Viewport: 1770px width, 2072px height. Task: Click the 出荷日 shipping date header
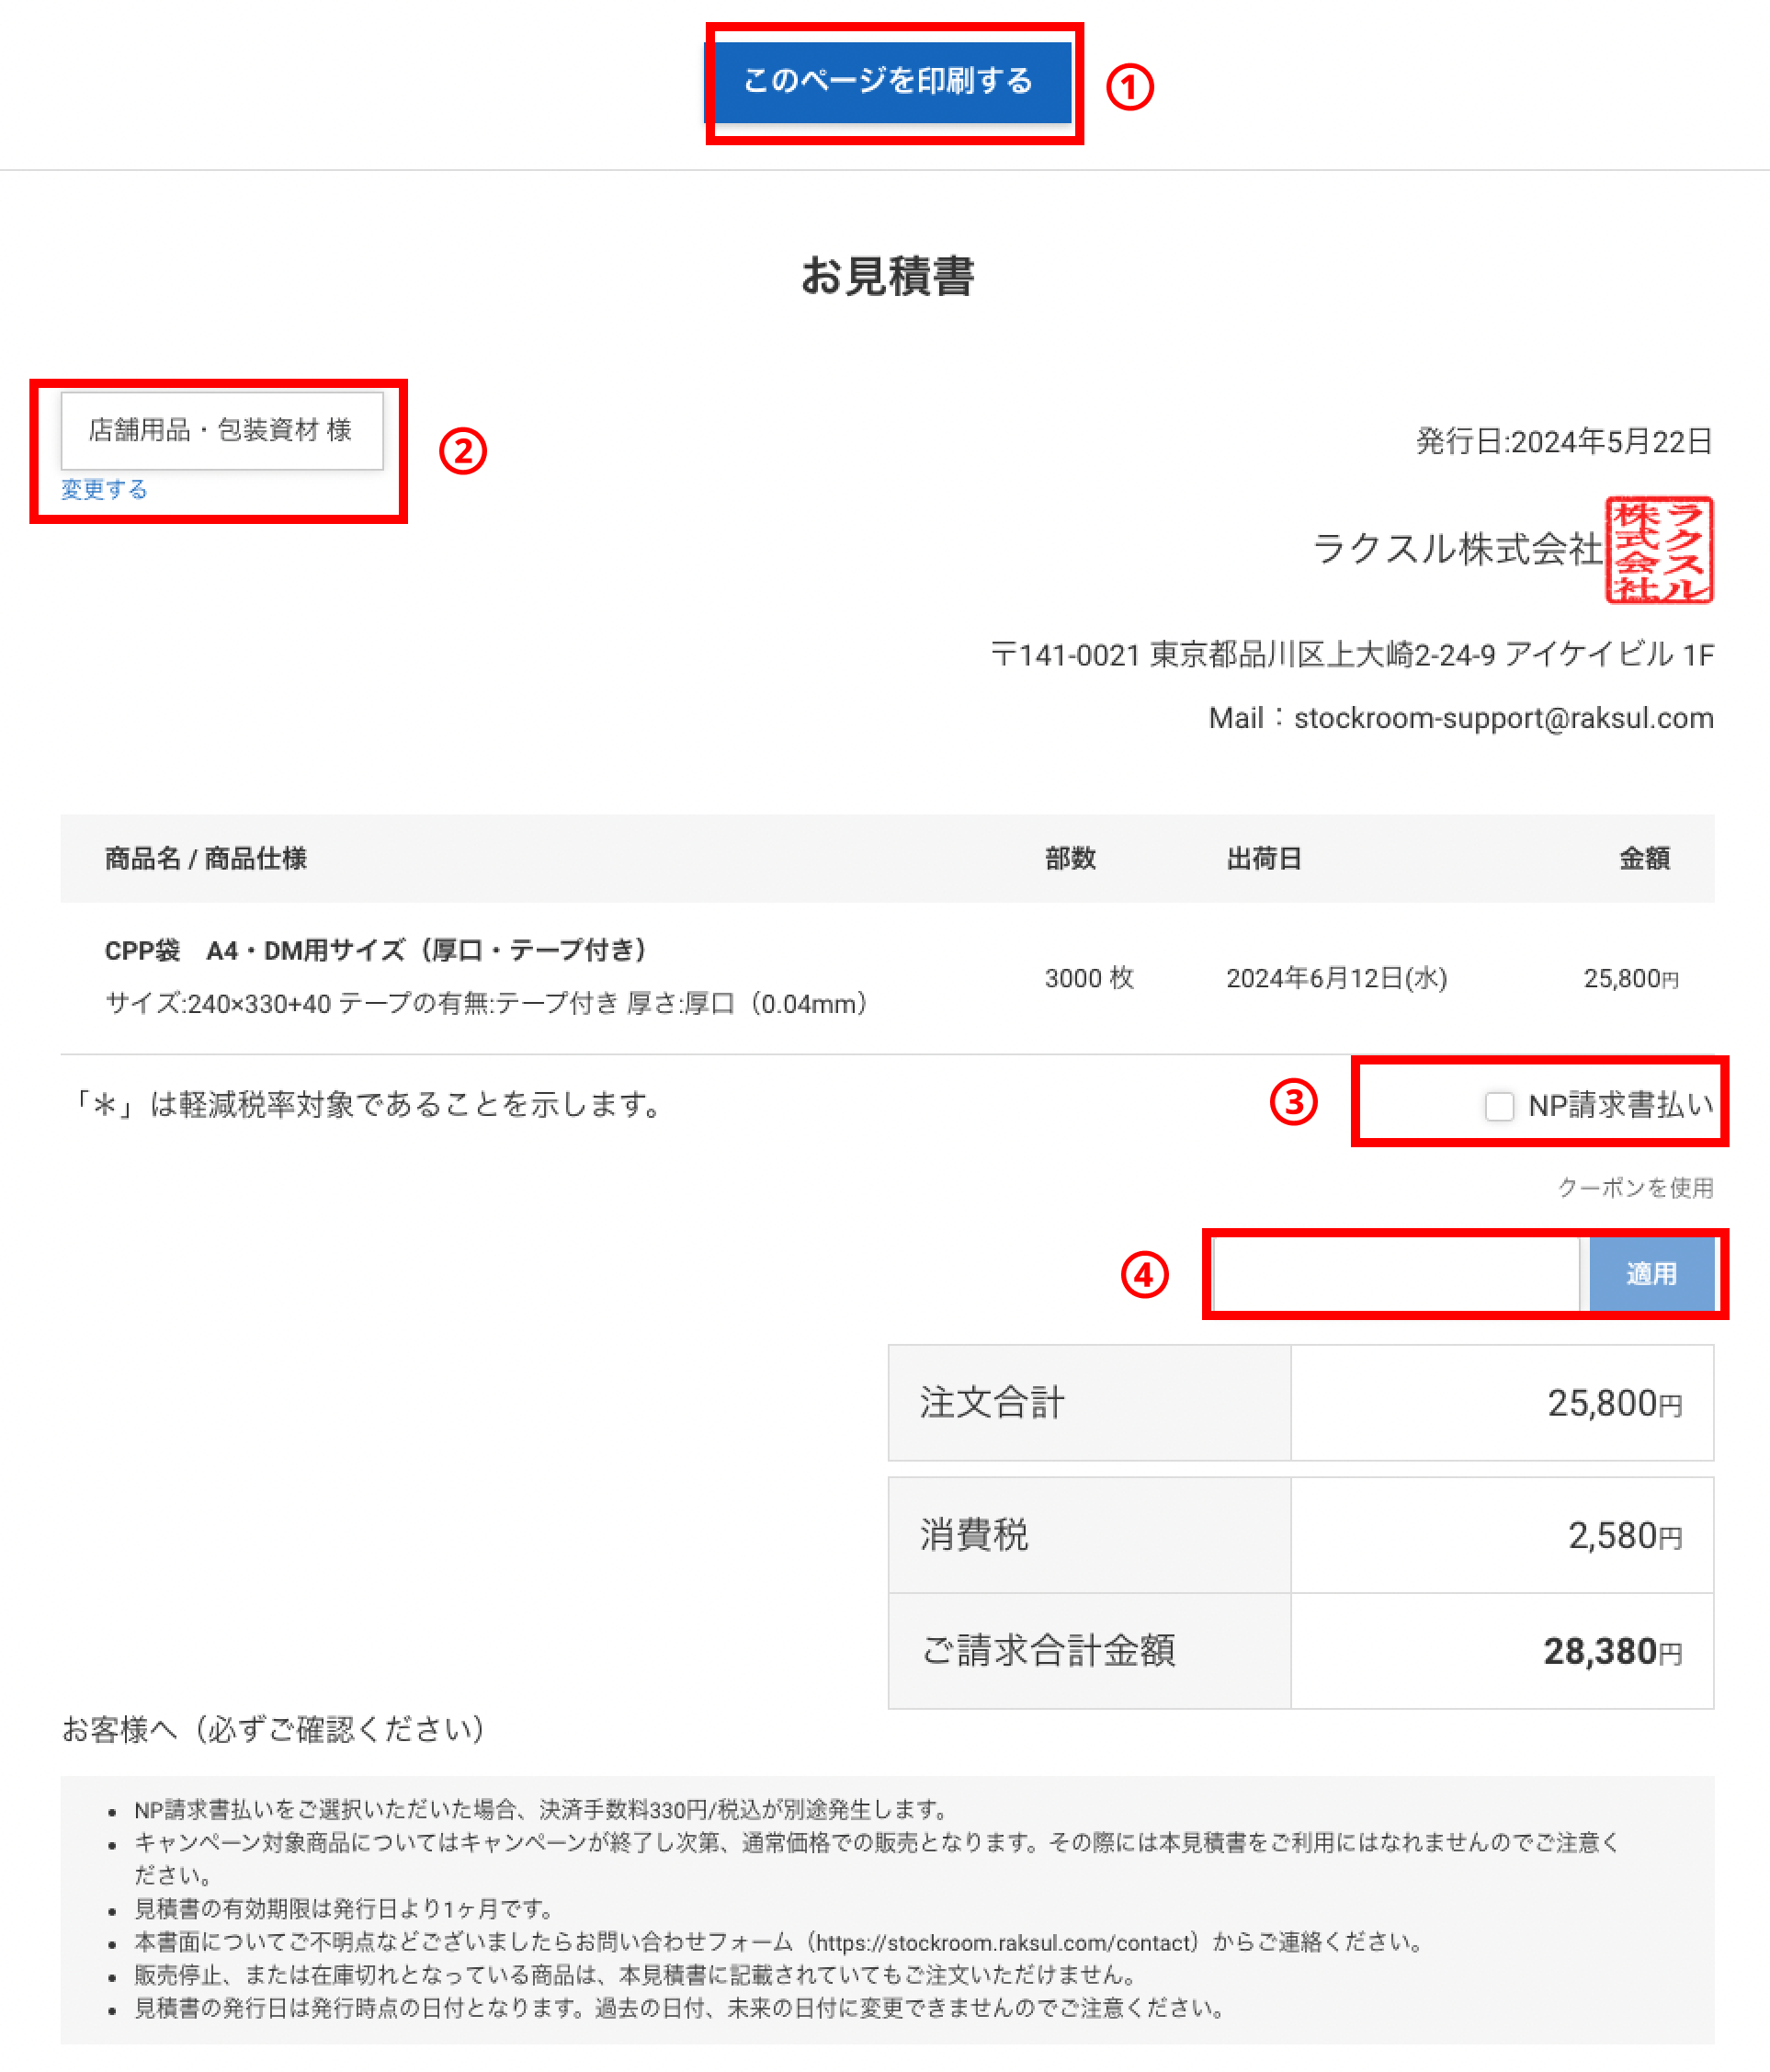[x=1262, y=858]
